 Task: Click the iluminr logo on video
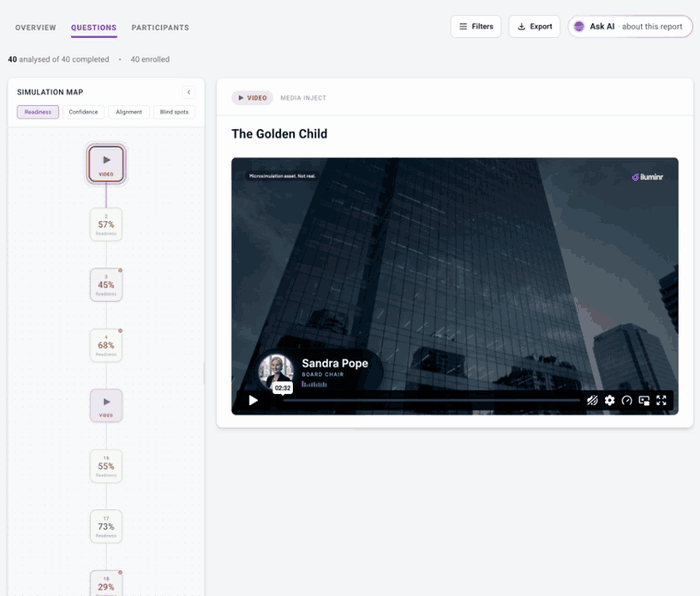coord(647,177)
